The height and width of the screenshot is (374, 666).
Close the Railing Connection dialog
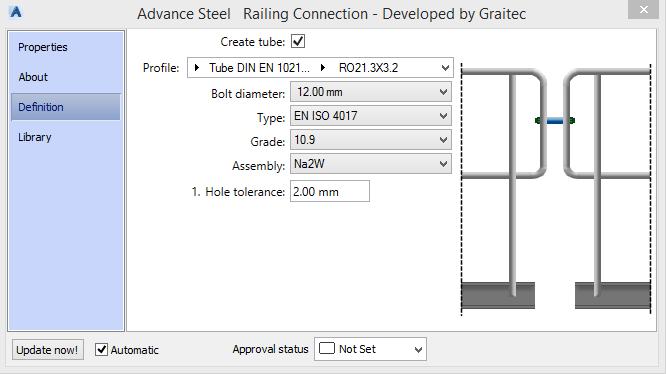click(643, 9)
